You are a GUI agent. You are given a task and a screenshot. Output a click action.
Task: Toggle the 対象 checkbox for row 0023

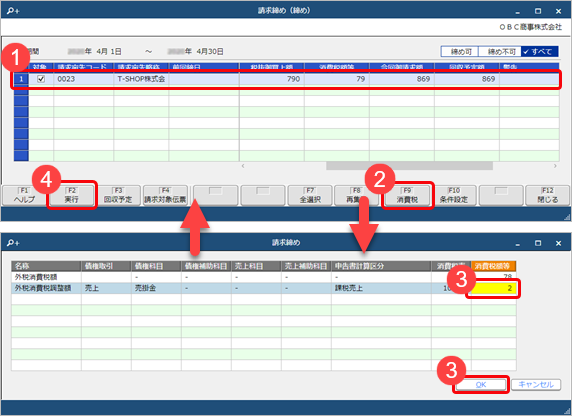coord(41,79)
